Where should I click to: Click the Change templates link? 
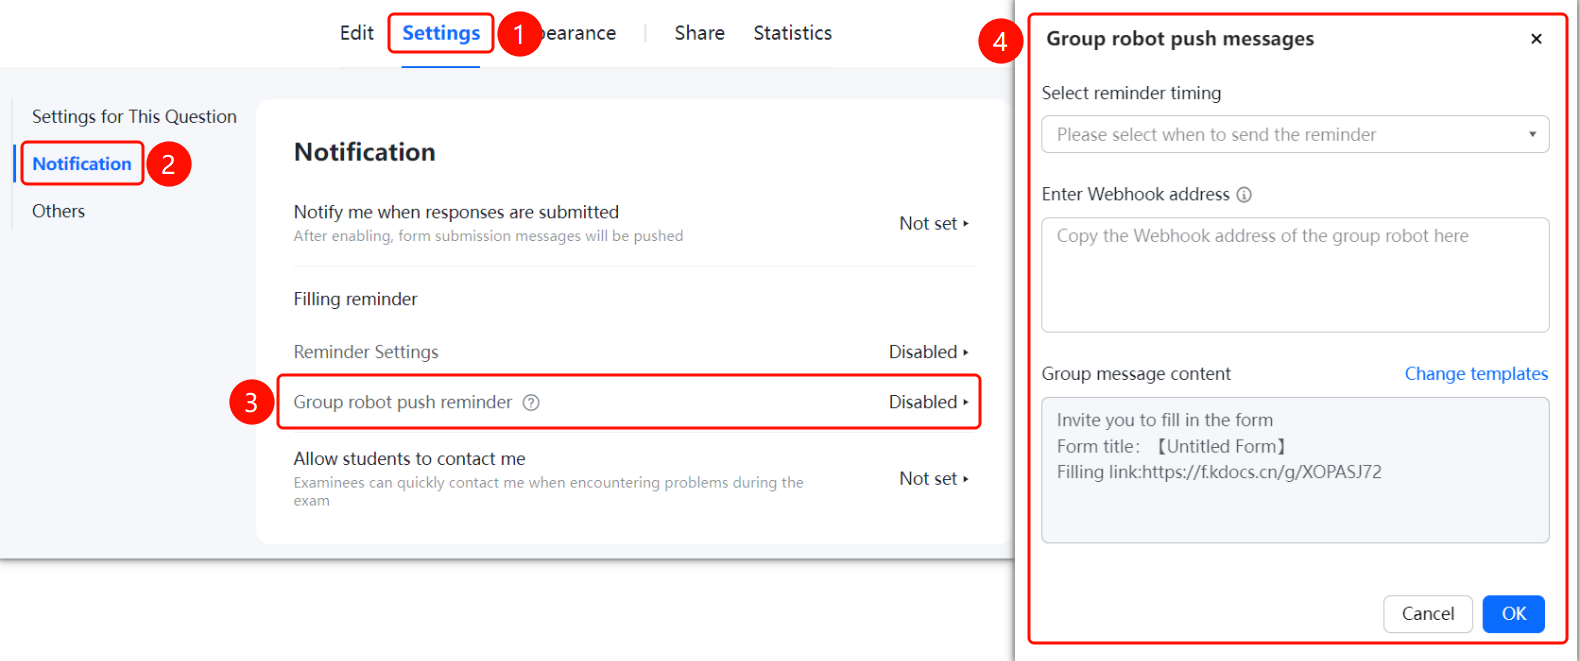[1476, 374]
